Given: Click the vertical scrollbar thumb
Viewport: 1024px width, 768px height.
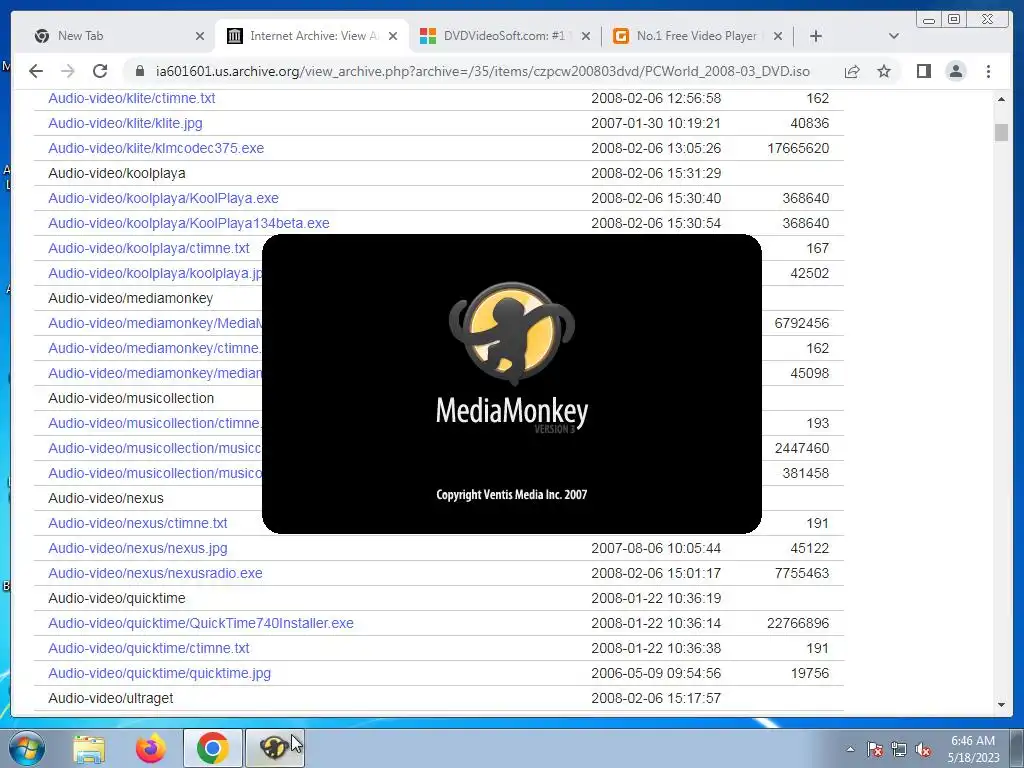Looking at the screenshot, I should [1001, 132].
